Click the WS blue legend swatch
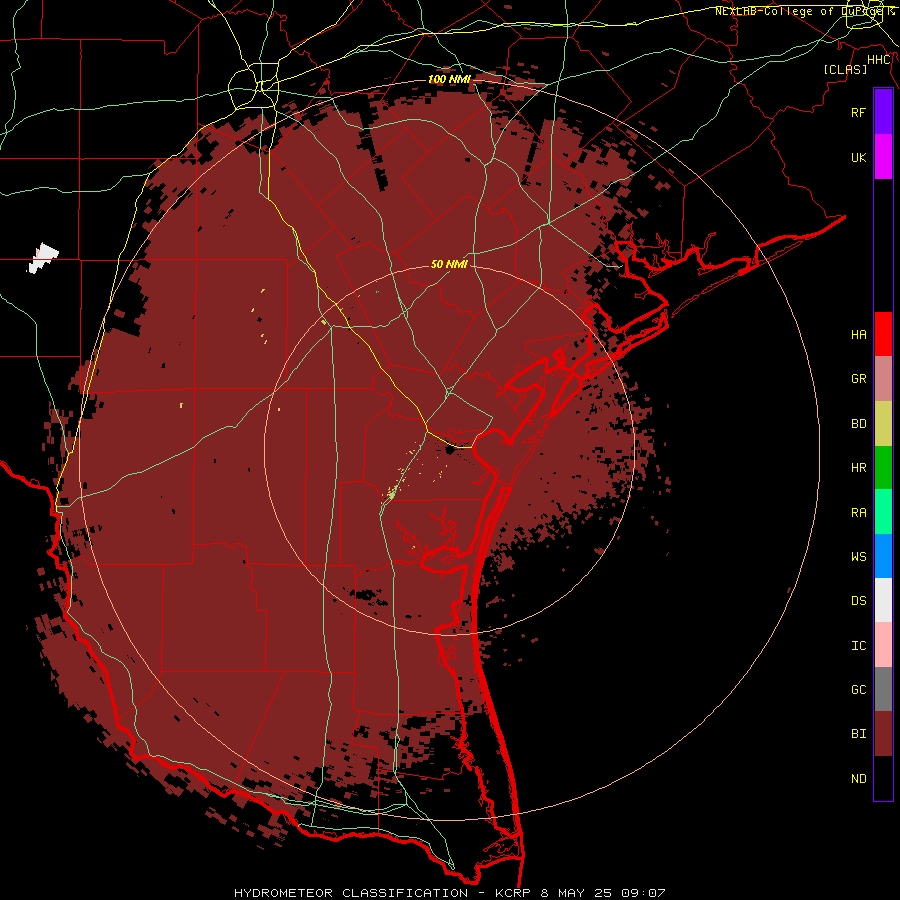The height and width of the screenshot is (900, 900). (883, 556)
